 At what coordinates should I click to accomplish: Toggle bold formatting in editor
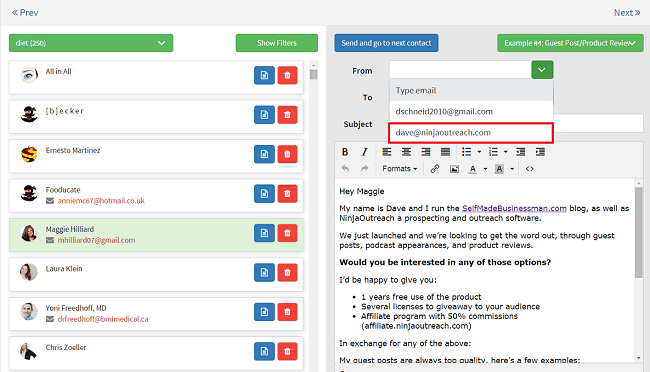coord(345,152)
